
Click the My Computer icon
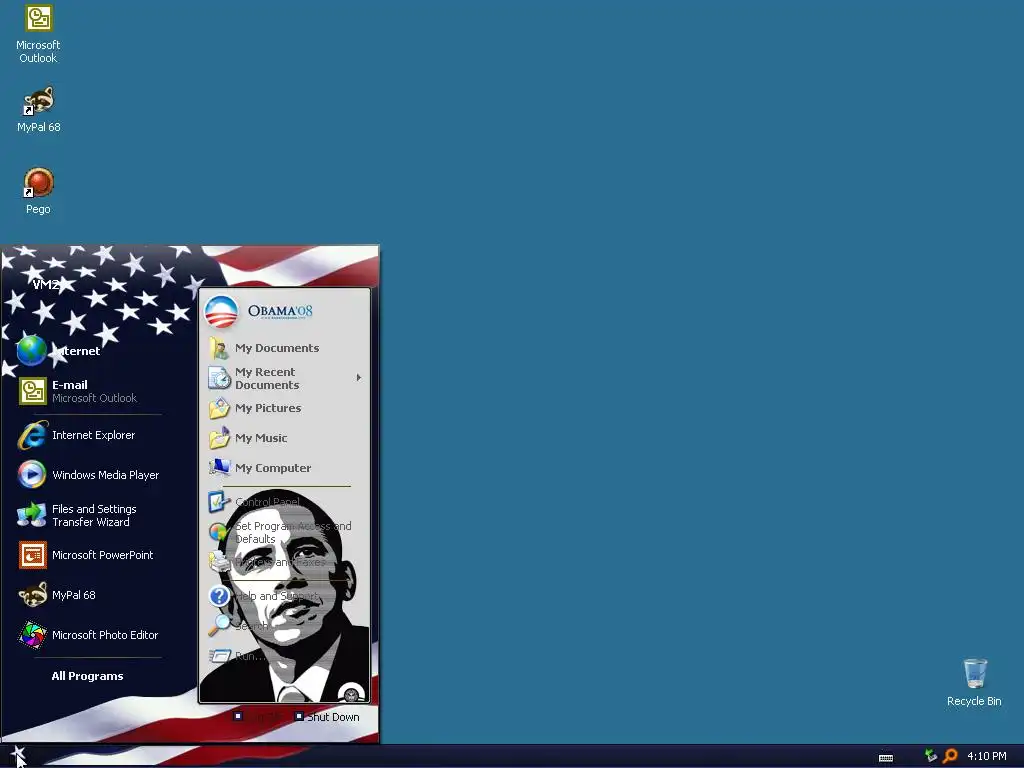point(219,468)
